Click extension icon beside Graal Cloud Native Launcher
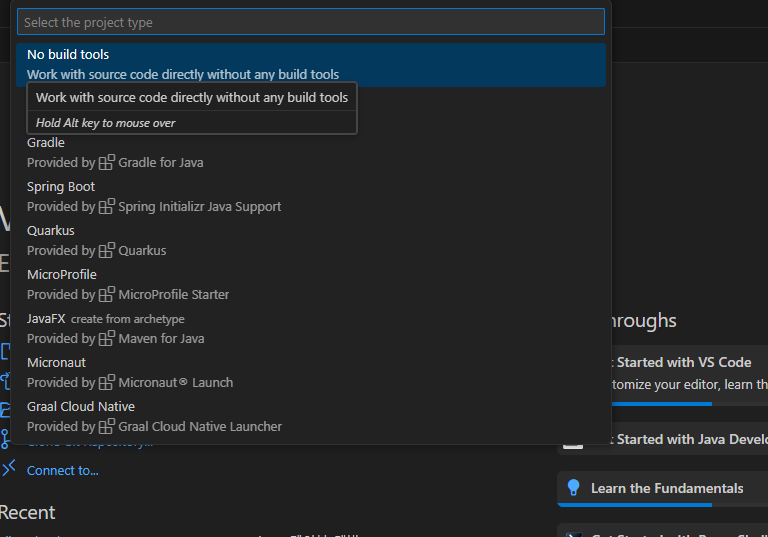Screen dimensions: 768x537 click(107, 426)
